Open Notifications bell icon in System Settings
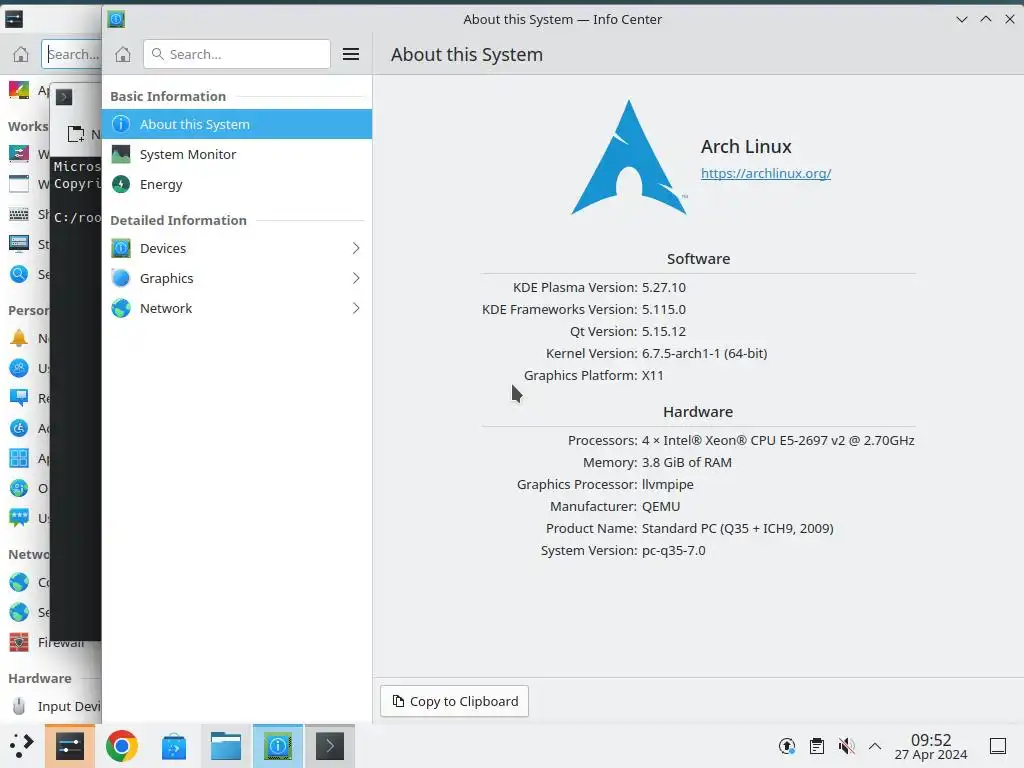This screenshot has height=768, width=1024. point(19,338)
